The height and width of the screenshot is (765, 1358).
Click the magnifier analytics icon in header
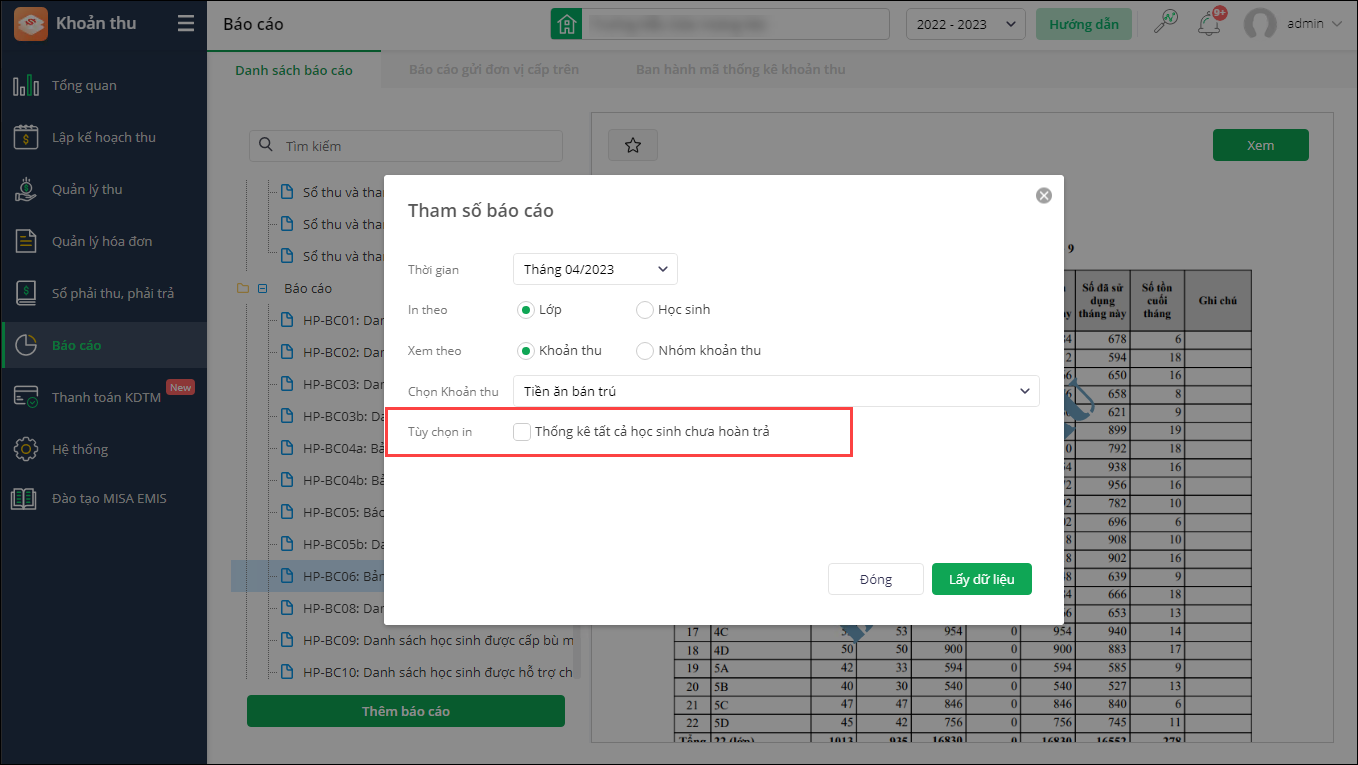pyautogui.click(x=1165, y=23)
